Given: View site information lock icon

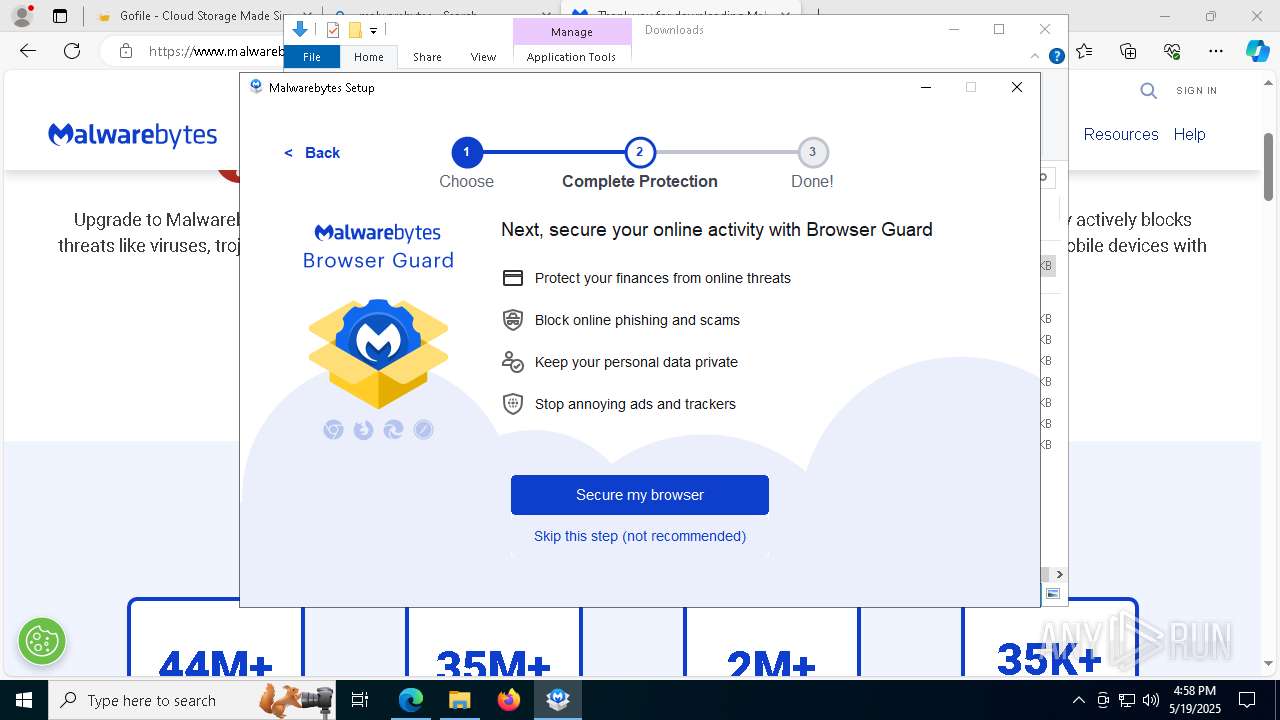Looking at the screenshot, I should [x=126, y=51].
